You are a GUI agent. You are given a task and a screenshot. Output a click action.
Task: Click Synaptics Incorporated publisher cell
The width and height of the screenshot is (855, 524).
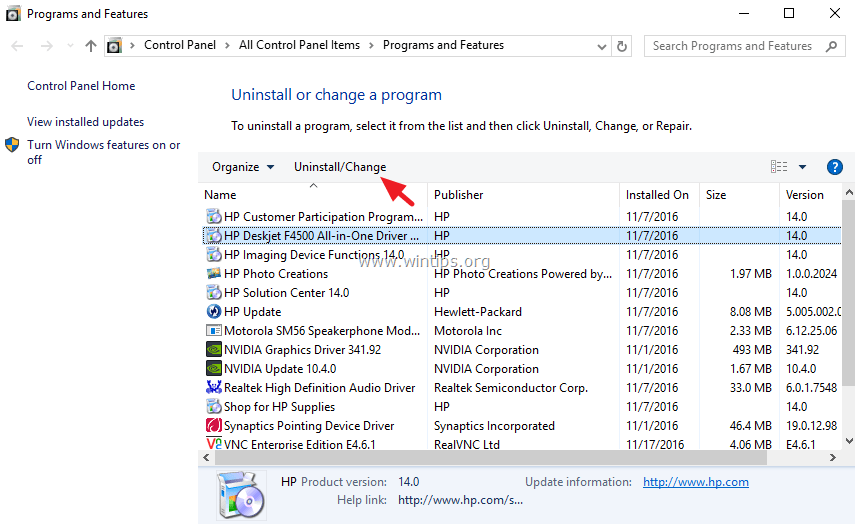tap(494, 426)
